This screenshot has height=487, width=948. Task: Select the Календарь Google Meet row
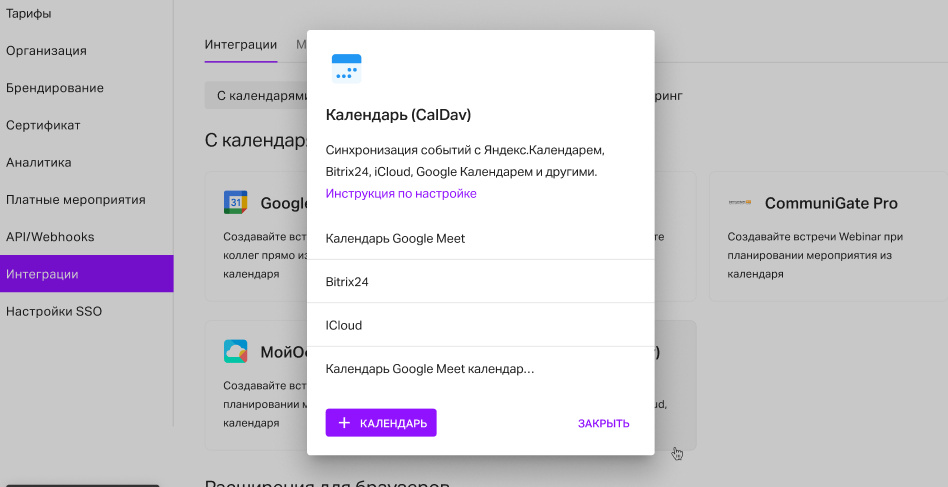point(481,238)
